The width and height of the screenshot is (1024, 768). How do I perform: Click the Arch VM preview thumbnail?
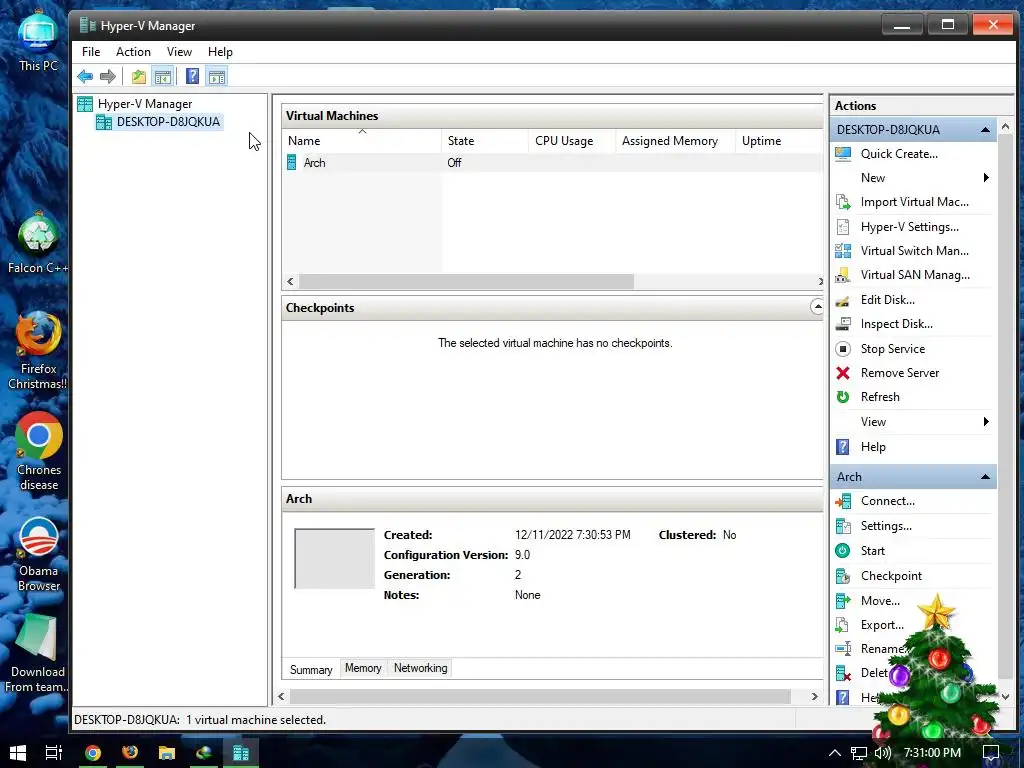(x=334, y=558)
